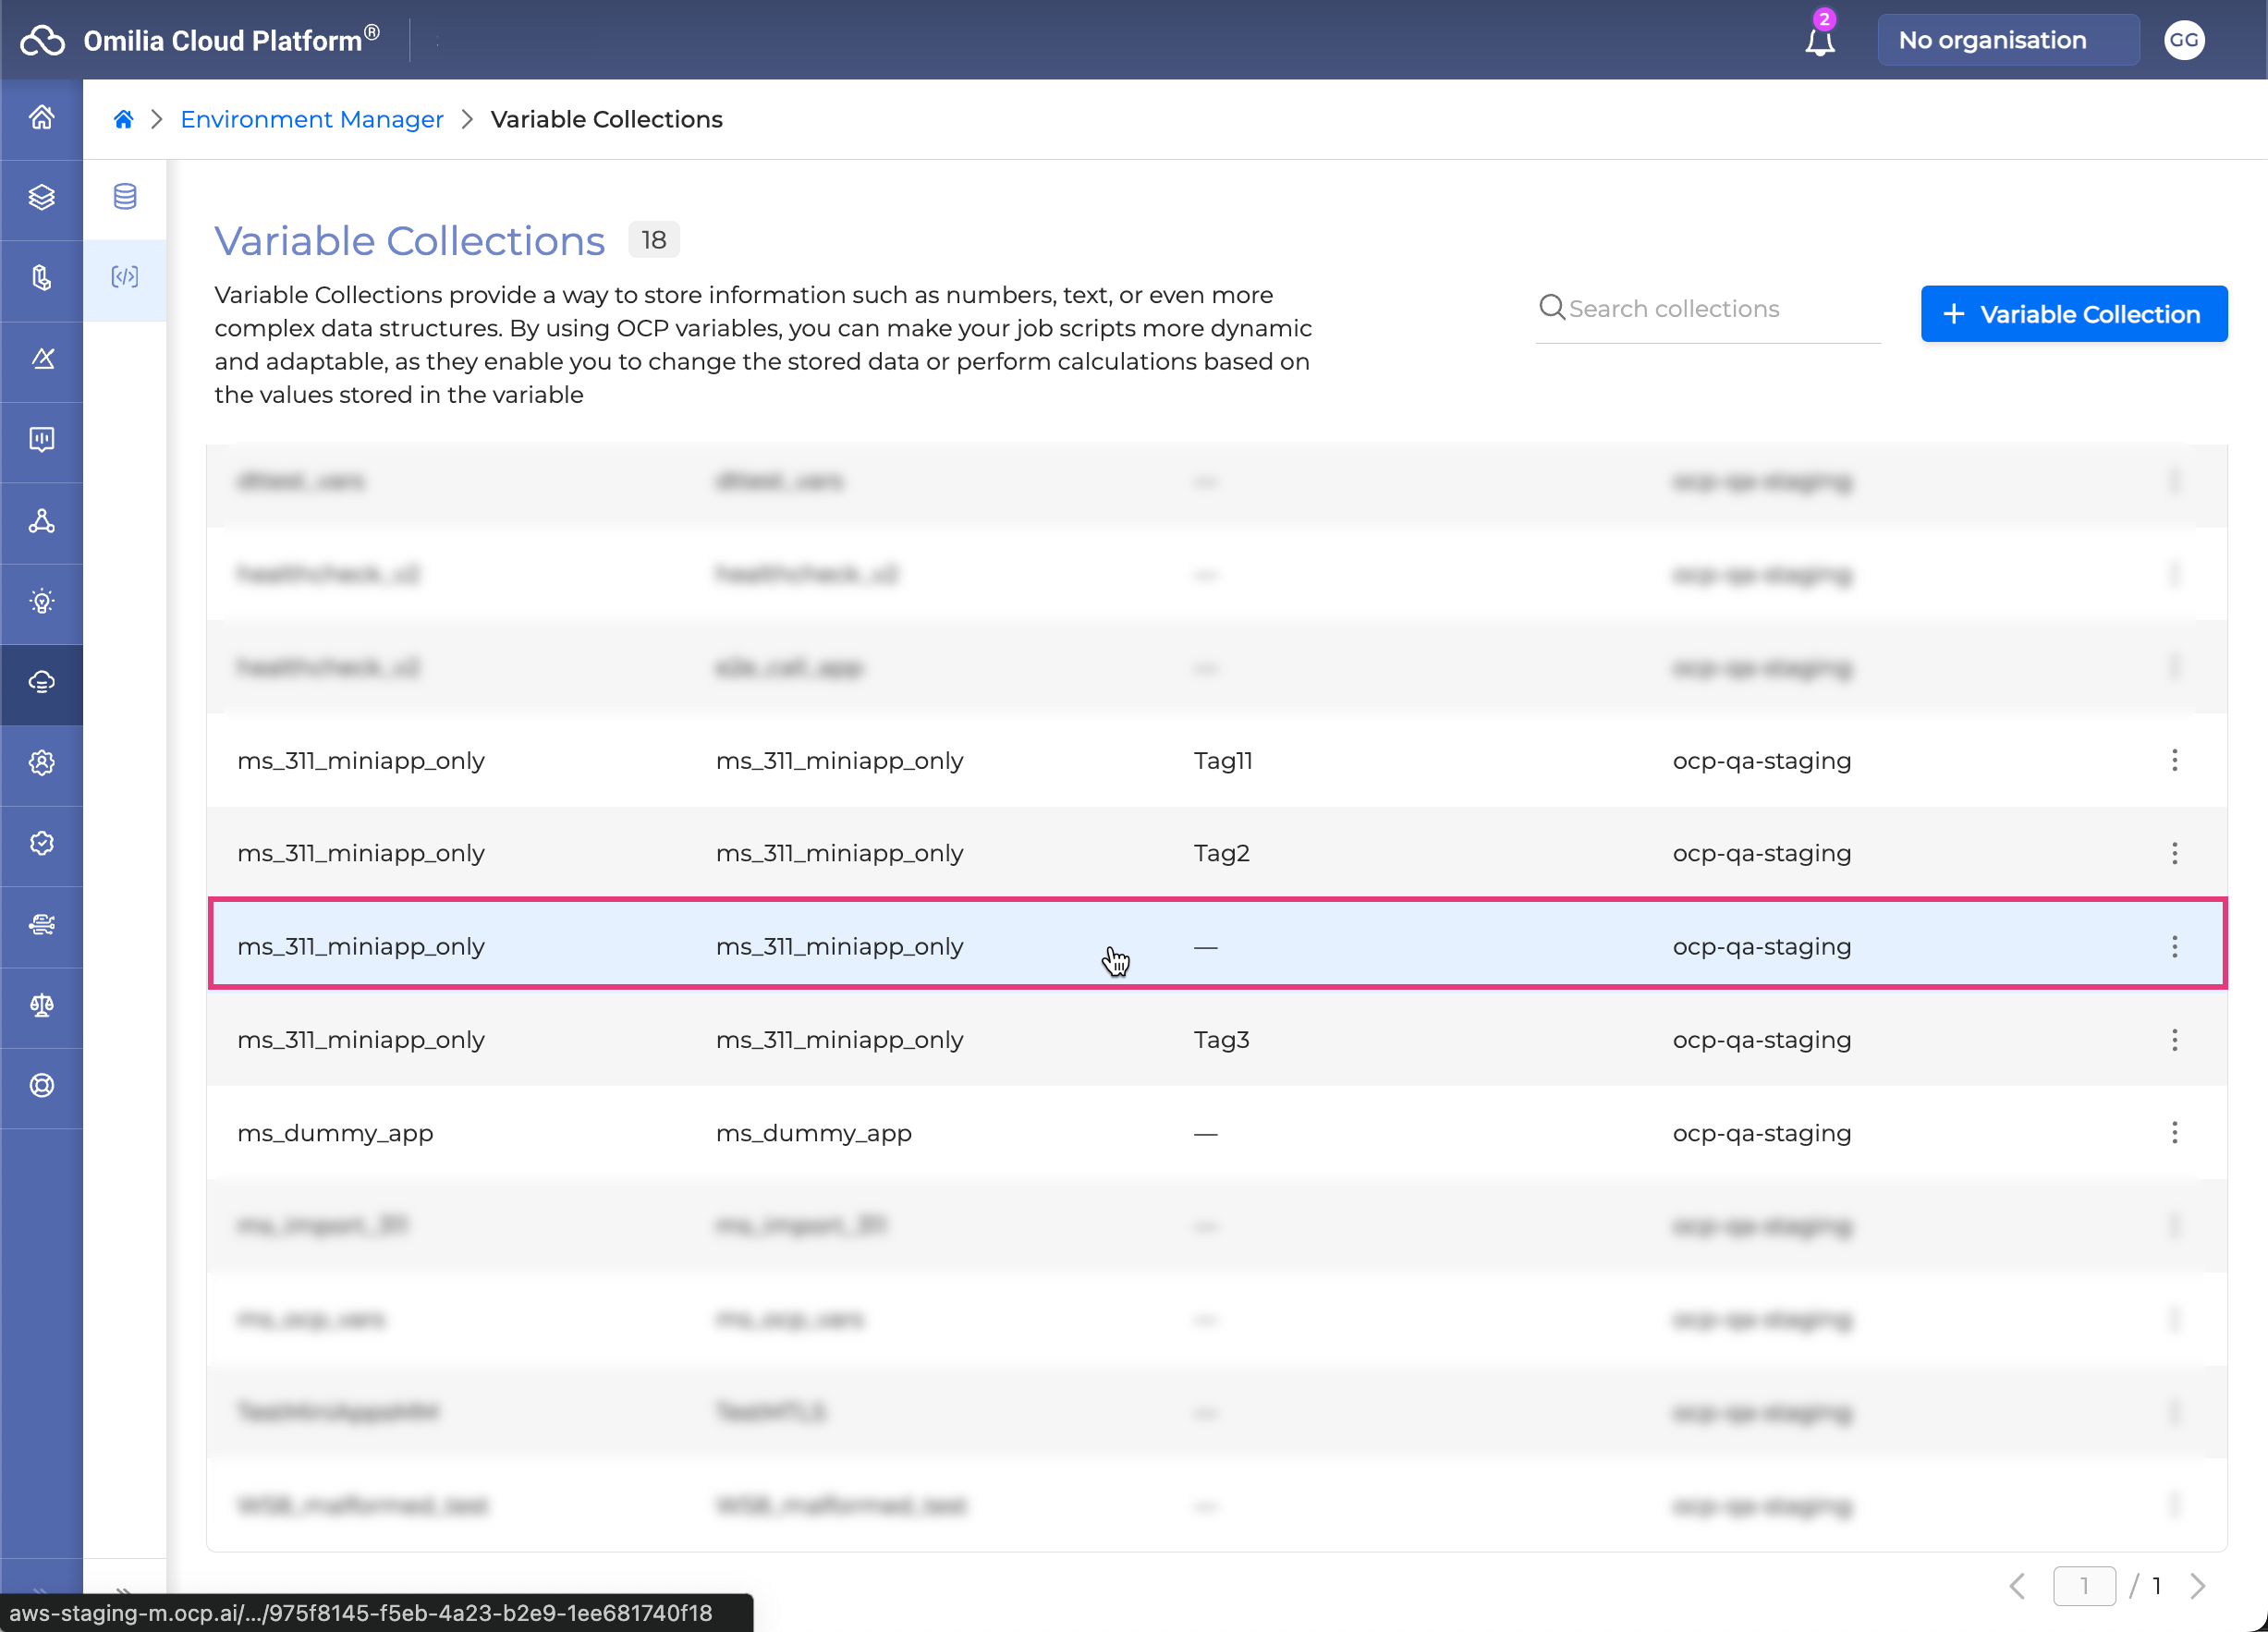
Task: Click ocp-qa-staging in Tag11 row
Action: point(1761,760)
